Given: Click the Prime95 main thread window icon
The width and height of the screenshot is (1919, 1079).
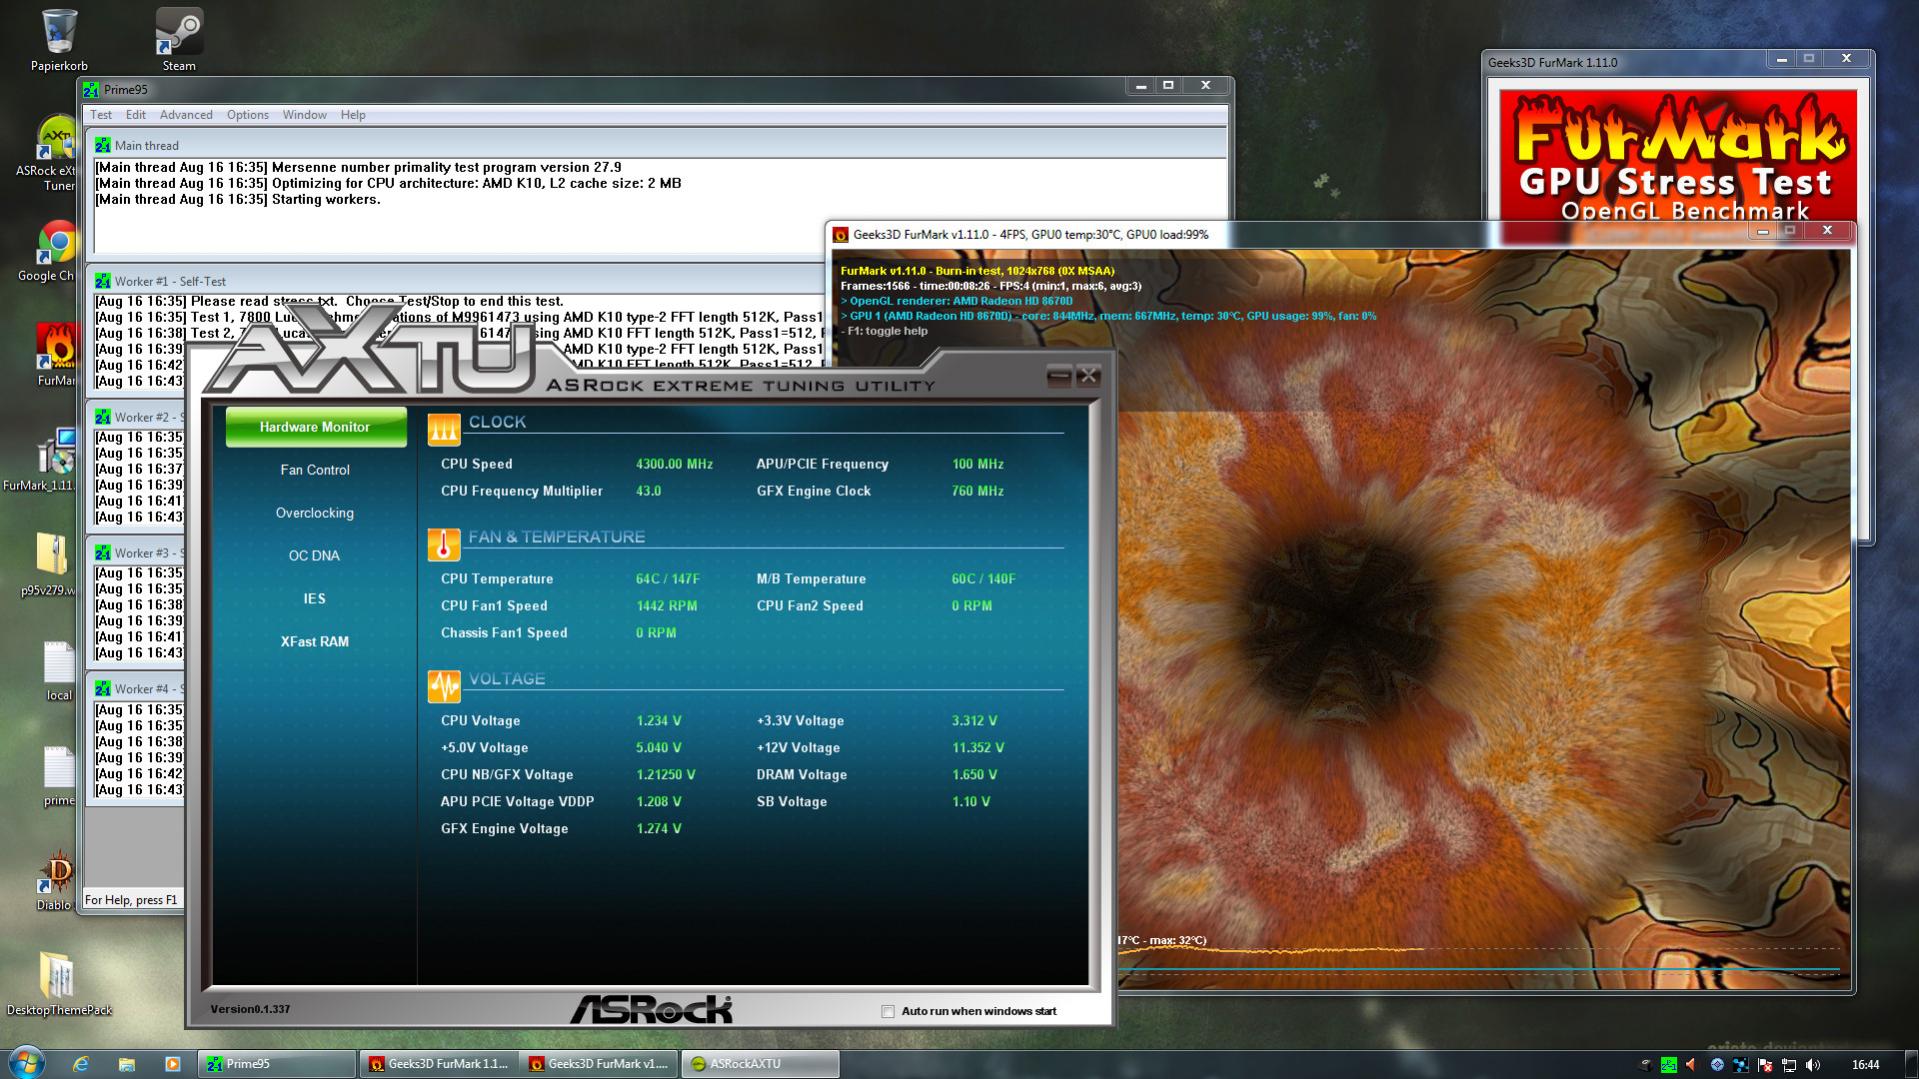Looking at the screenshot, I should [102, 145].
